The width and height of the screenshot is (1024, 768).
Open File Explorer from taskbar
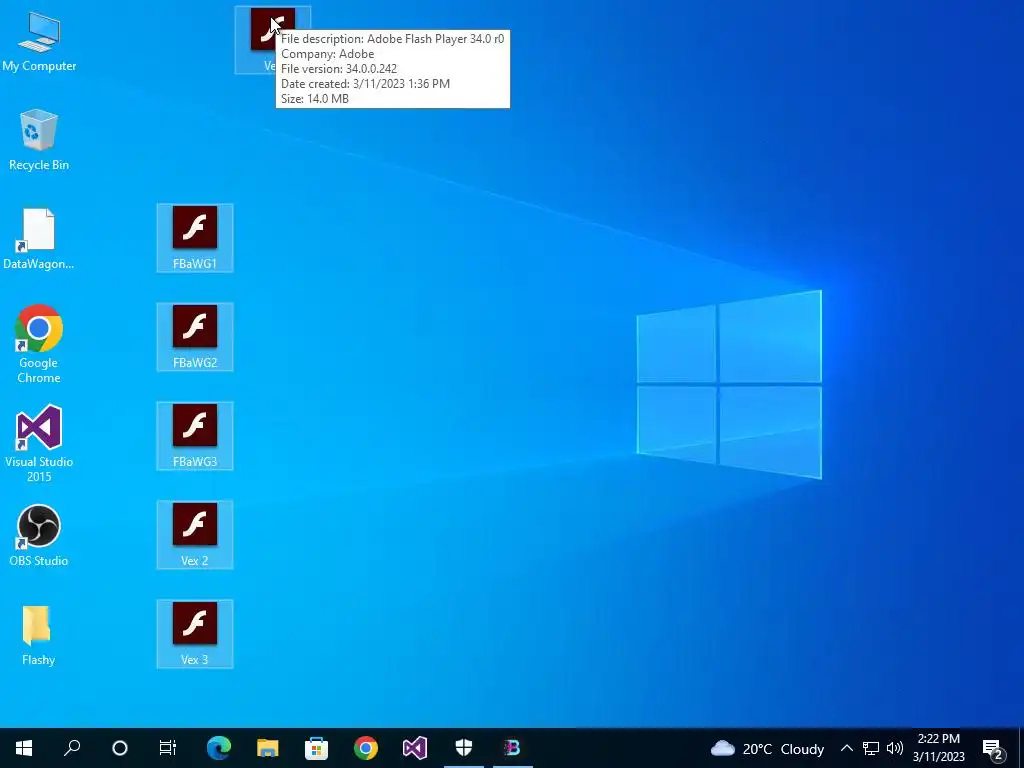point(268,748)
